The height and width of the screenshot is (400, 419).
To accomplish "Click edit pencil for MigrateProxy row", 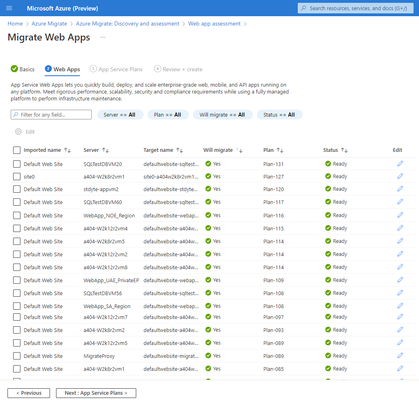I will pyautogui.click(x=400, y=356).
